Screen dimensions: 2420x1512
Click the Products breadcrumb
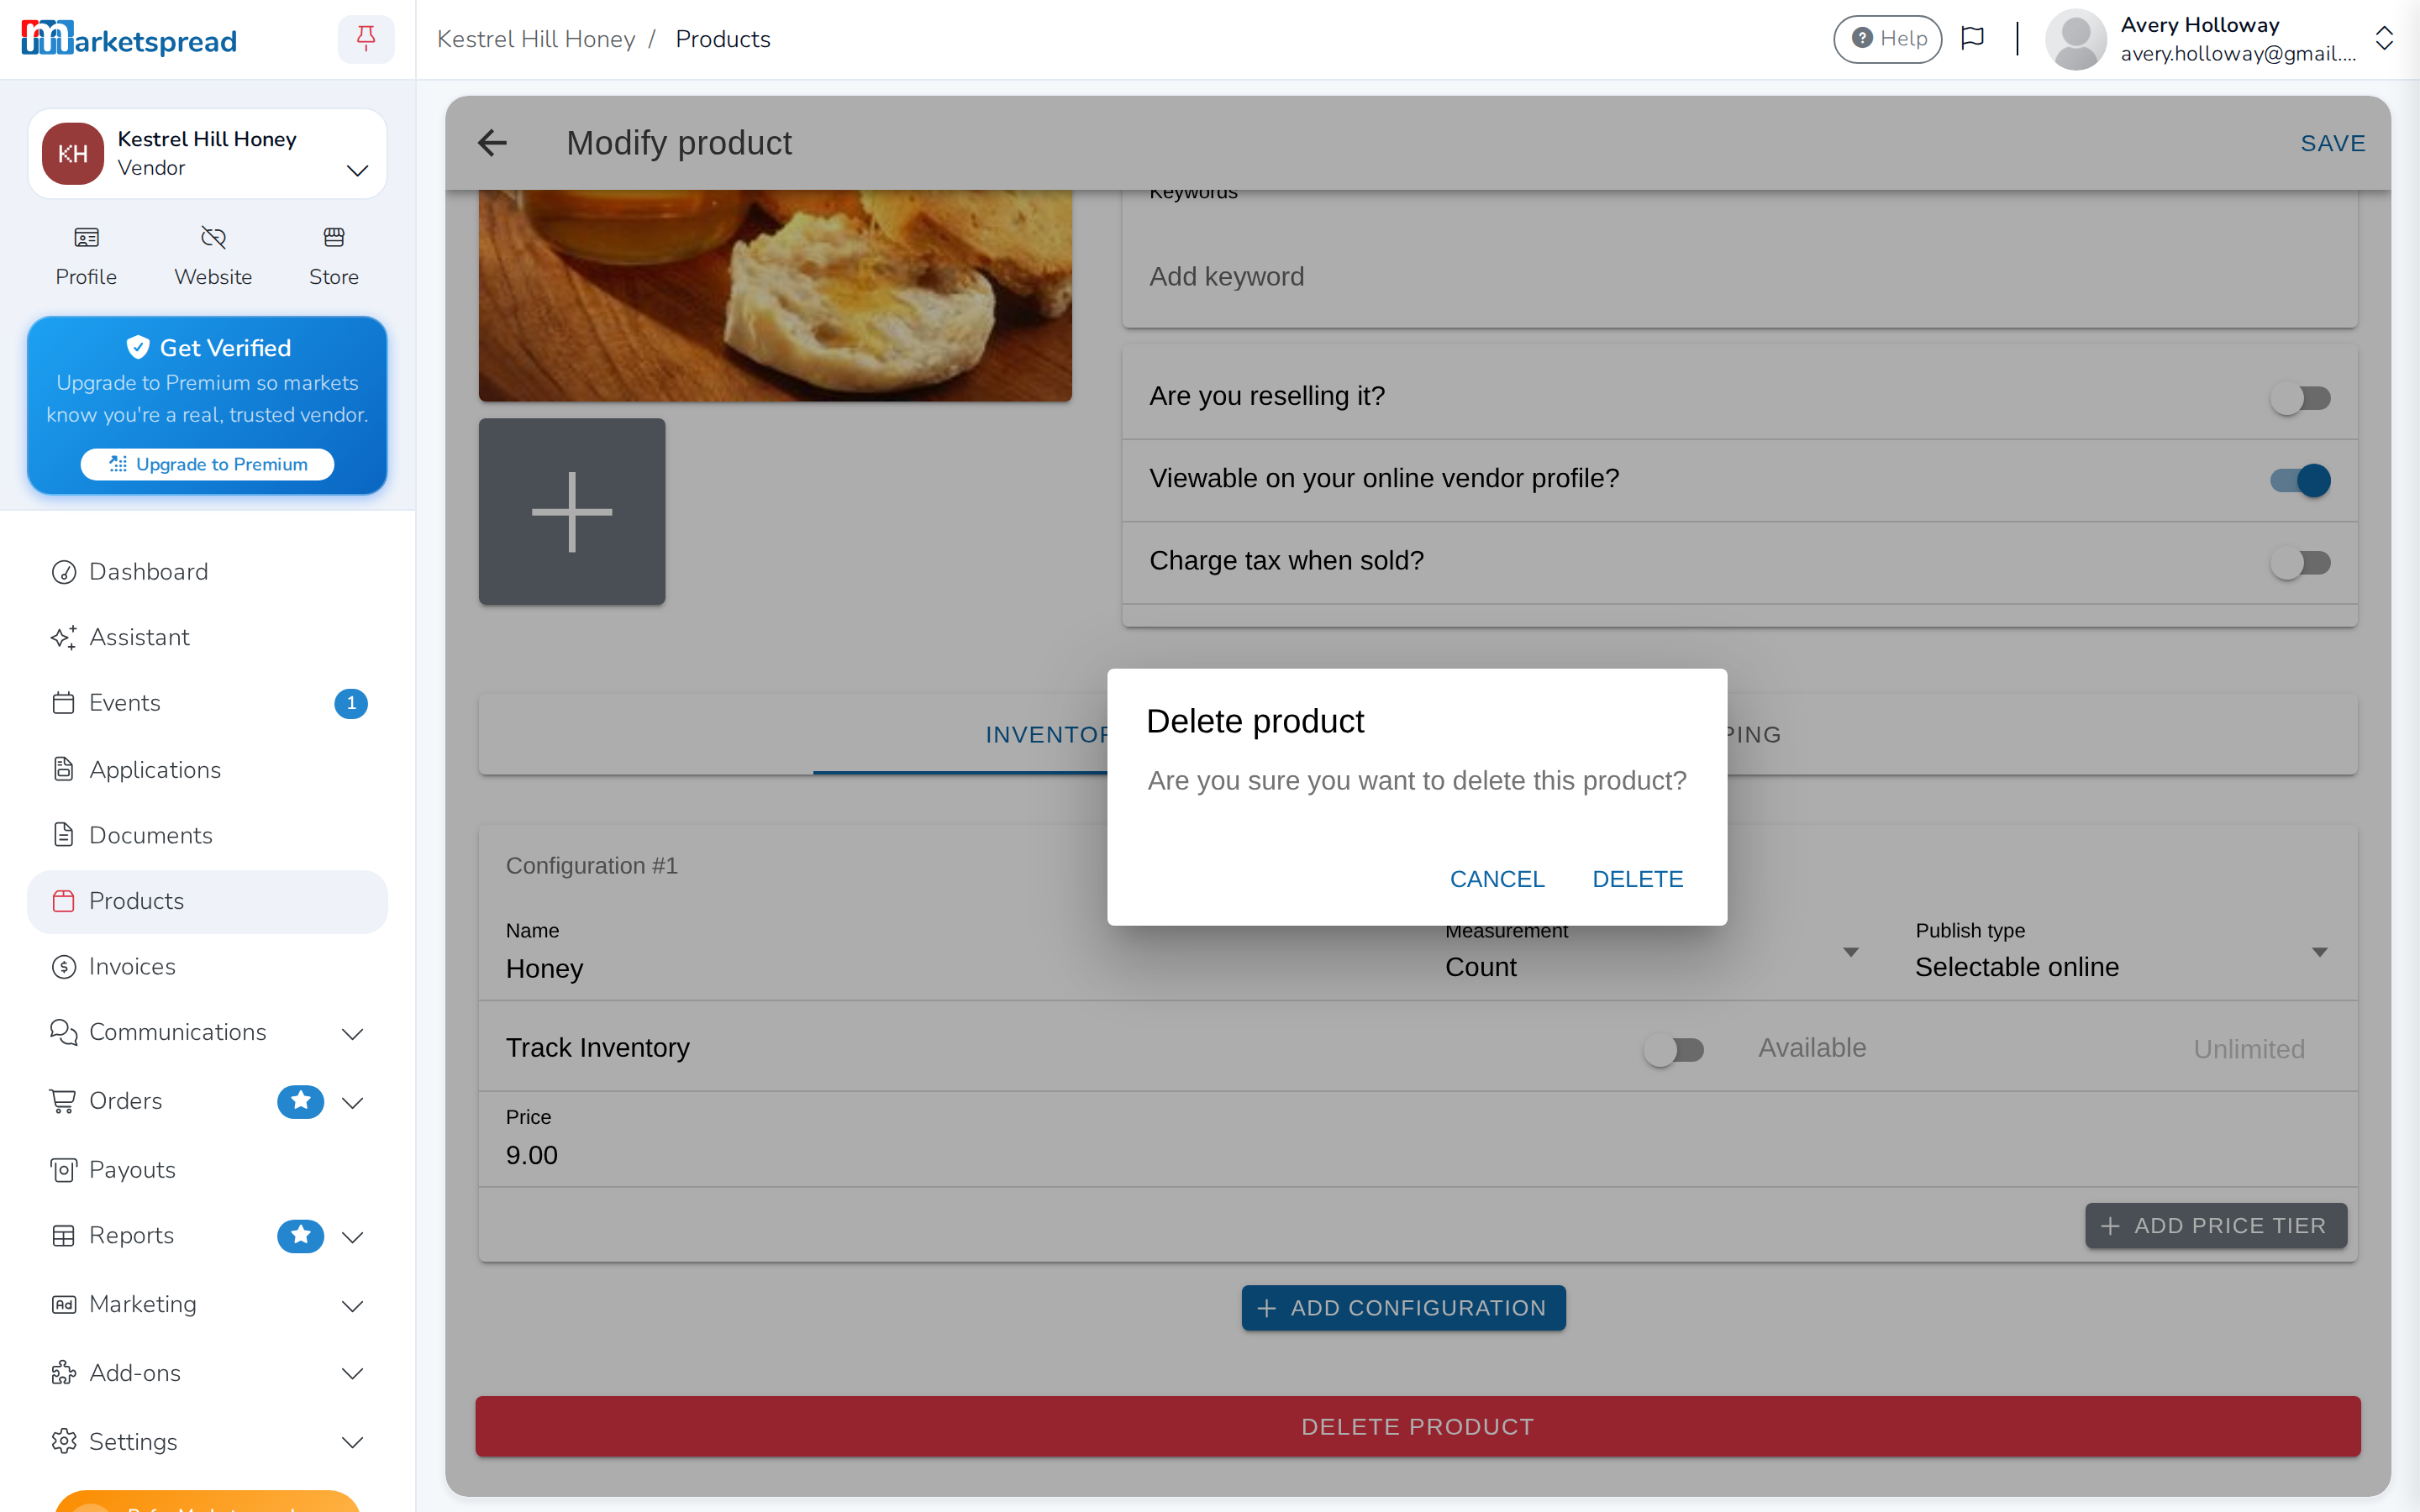(722, 39)
